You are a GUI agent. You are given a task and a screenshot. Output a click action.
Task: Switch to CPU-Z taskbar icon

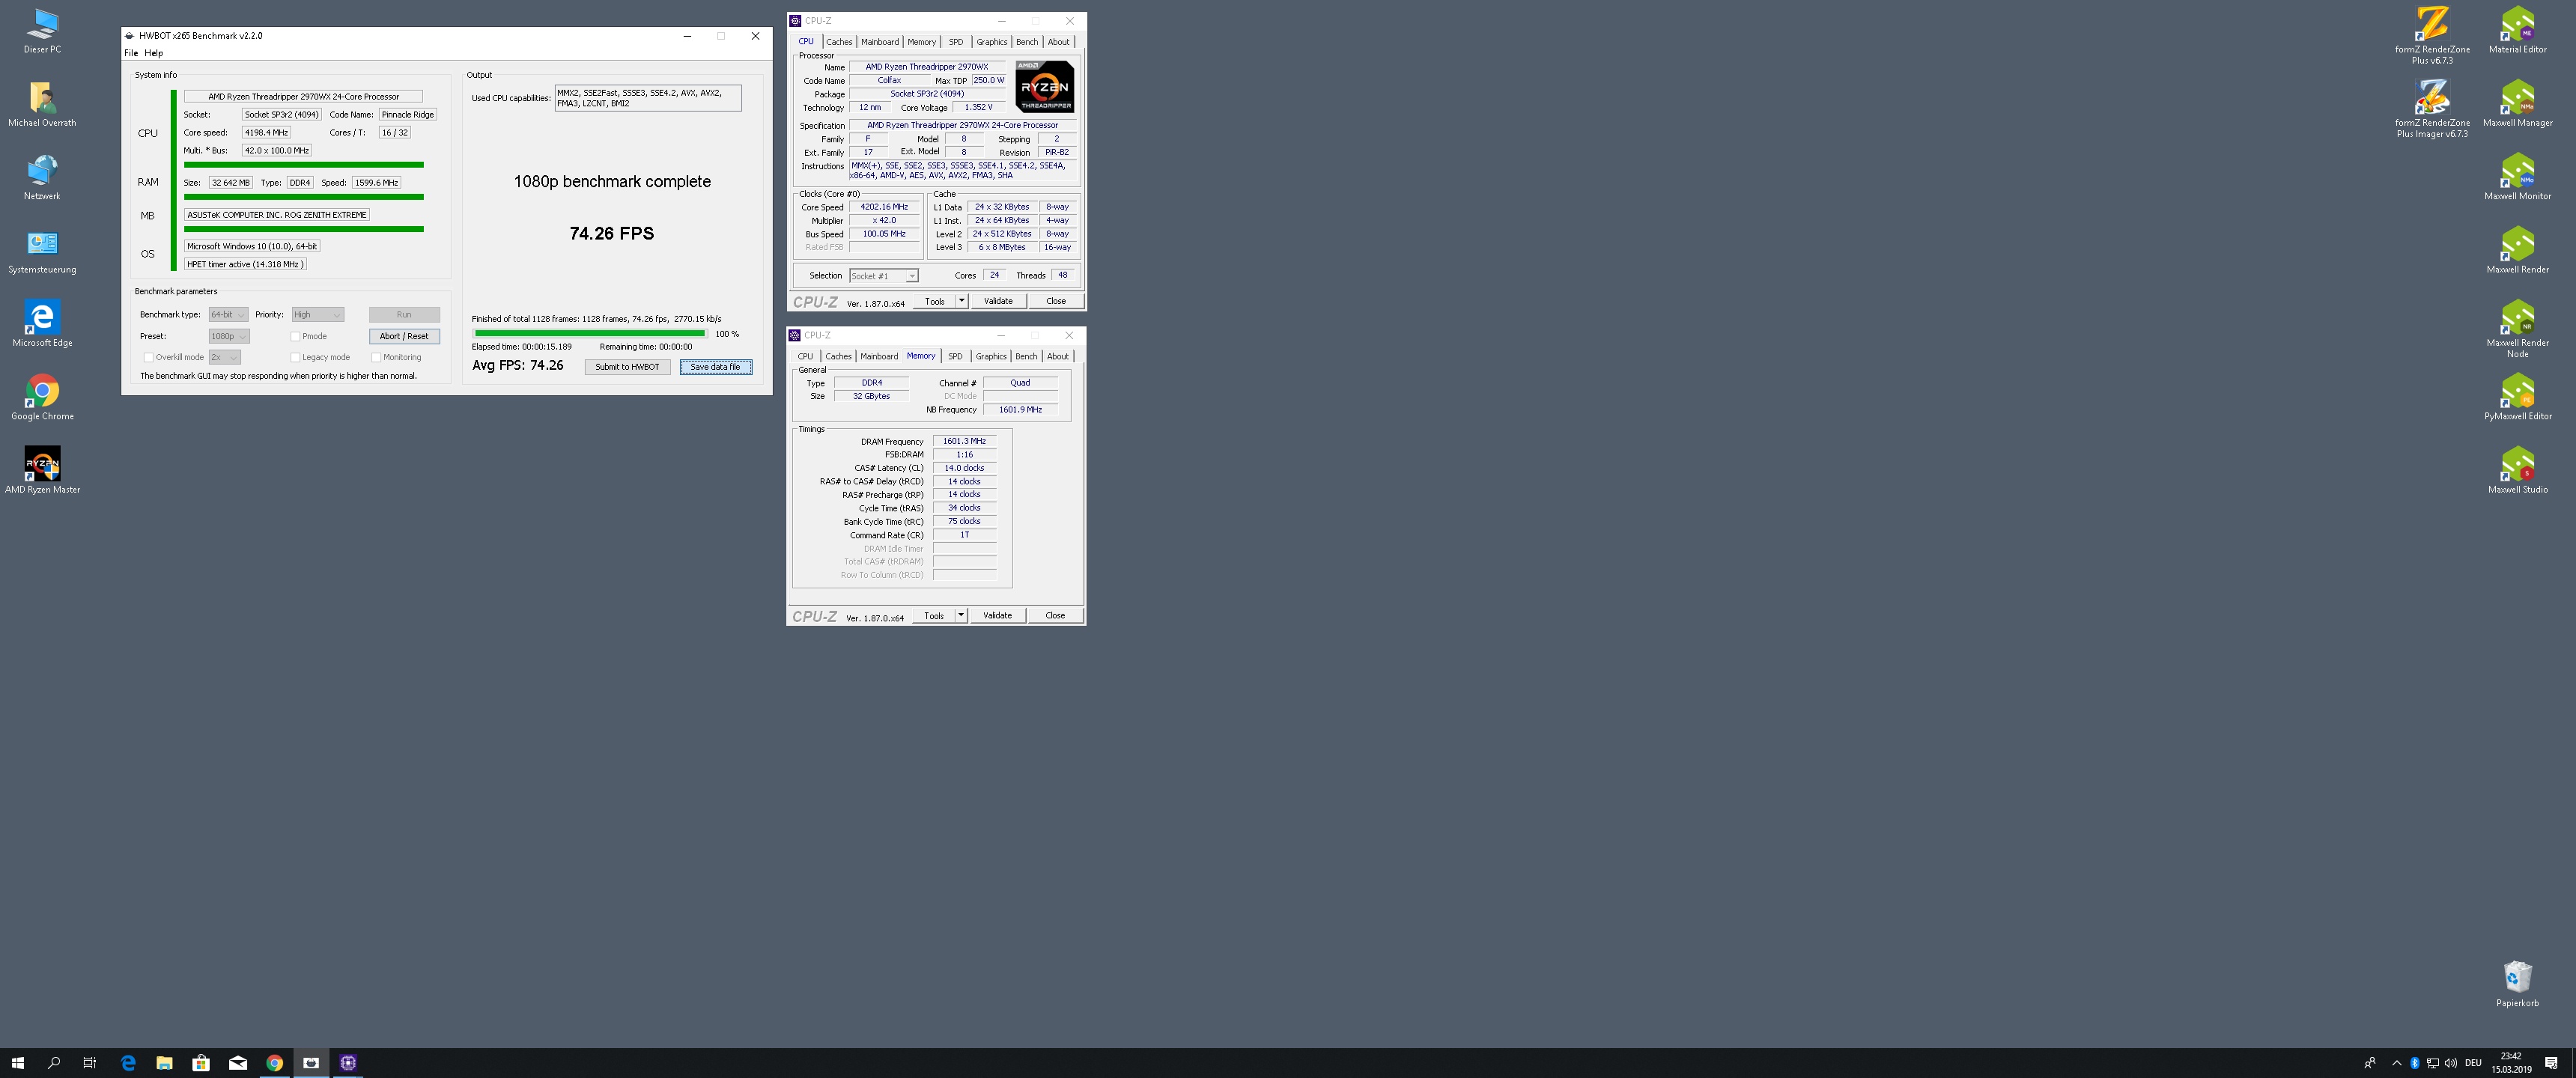348,1063
